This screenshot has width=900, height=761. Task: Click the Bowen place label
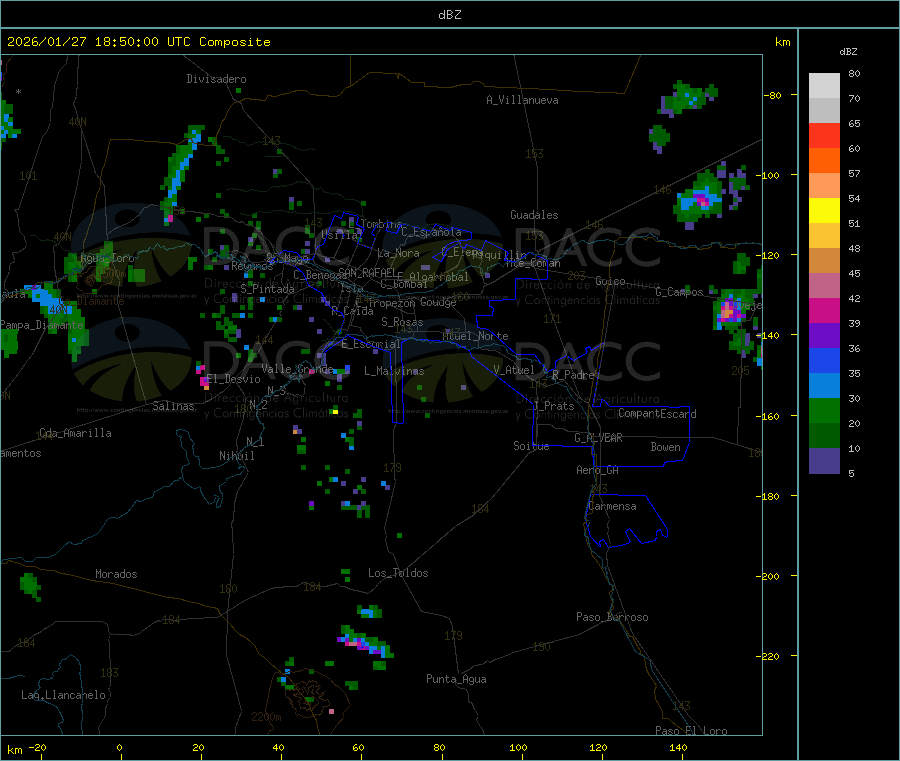pos(665,447)
